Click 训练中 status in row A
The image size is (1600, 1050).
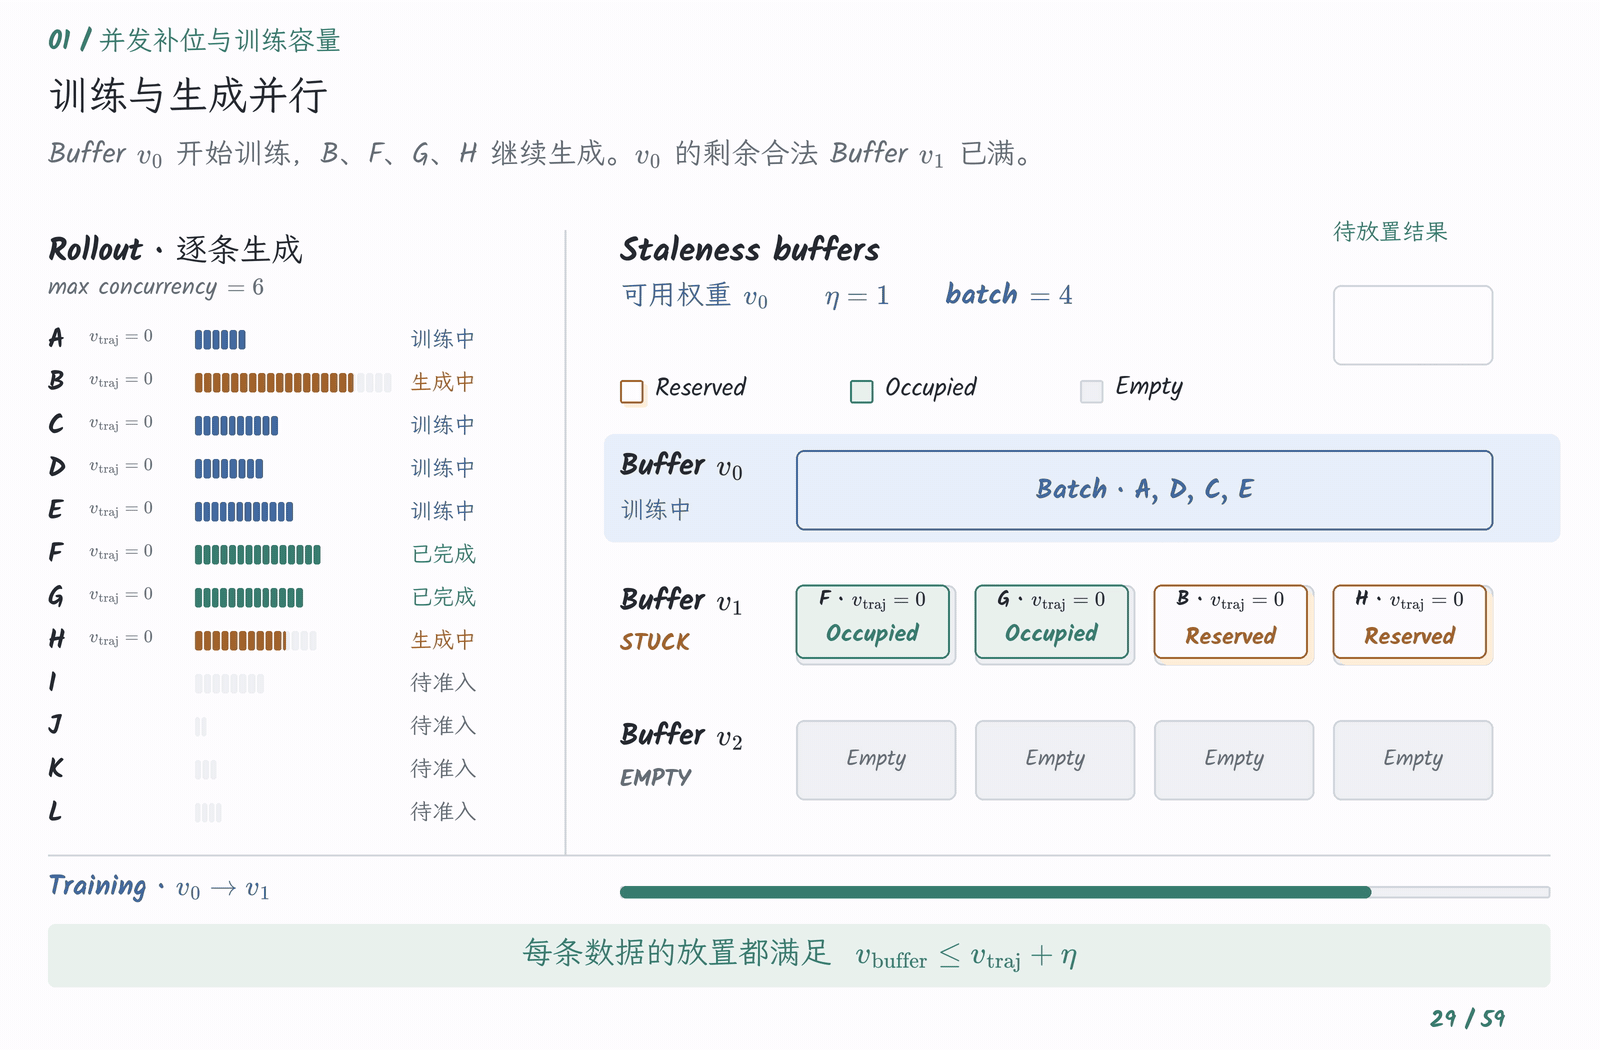pyautogui.click(x=443, y=340)
